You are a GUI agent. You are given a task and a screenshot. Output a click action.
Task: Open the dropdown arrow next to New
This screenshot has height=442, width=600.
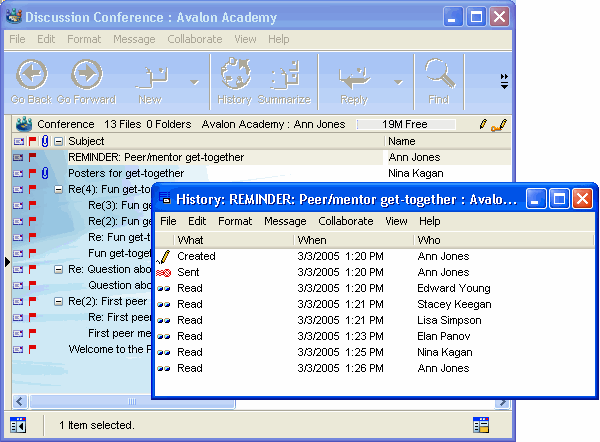(193, 82)
